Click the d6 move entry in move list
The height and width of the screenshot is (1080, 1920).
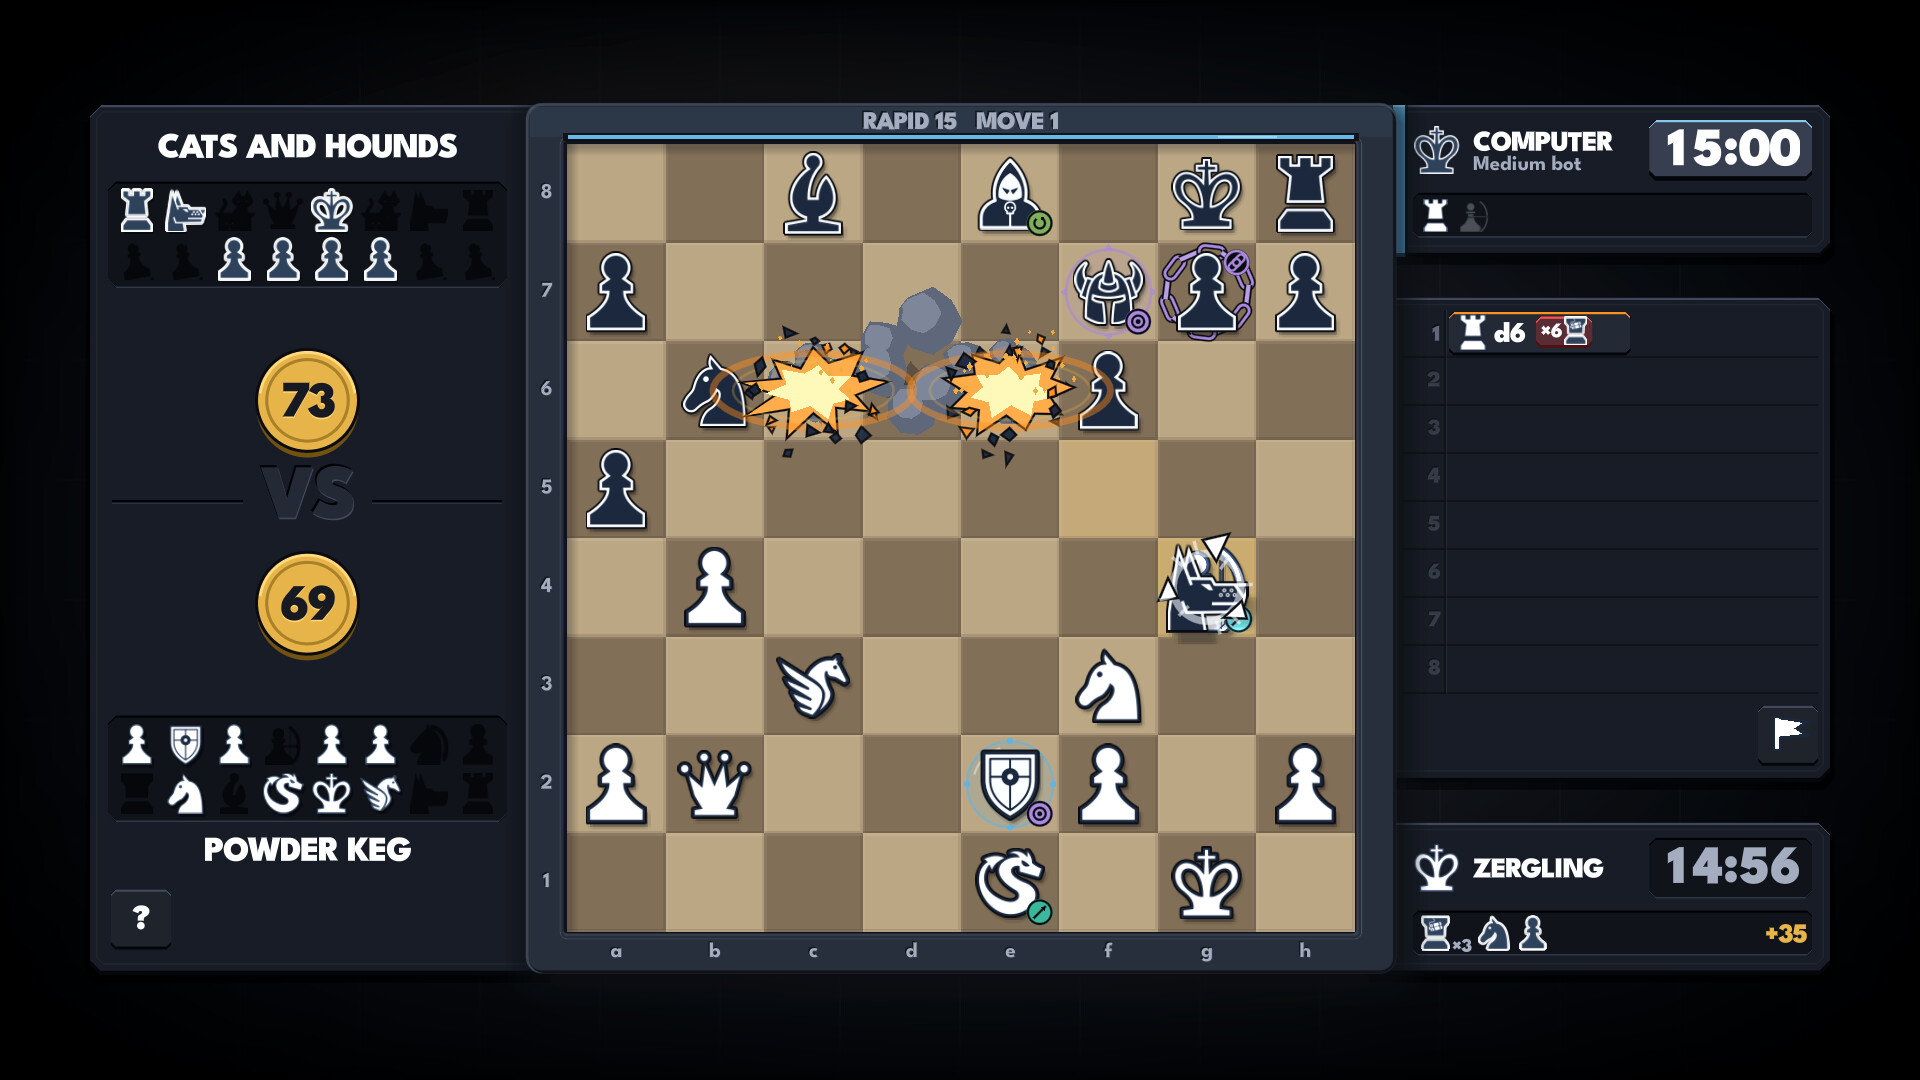pyautogui.click(x=1539, y=333)
